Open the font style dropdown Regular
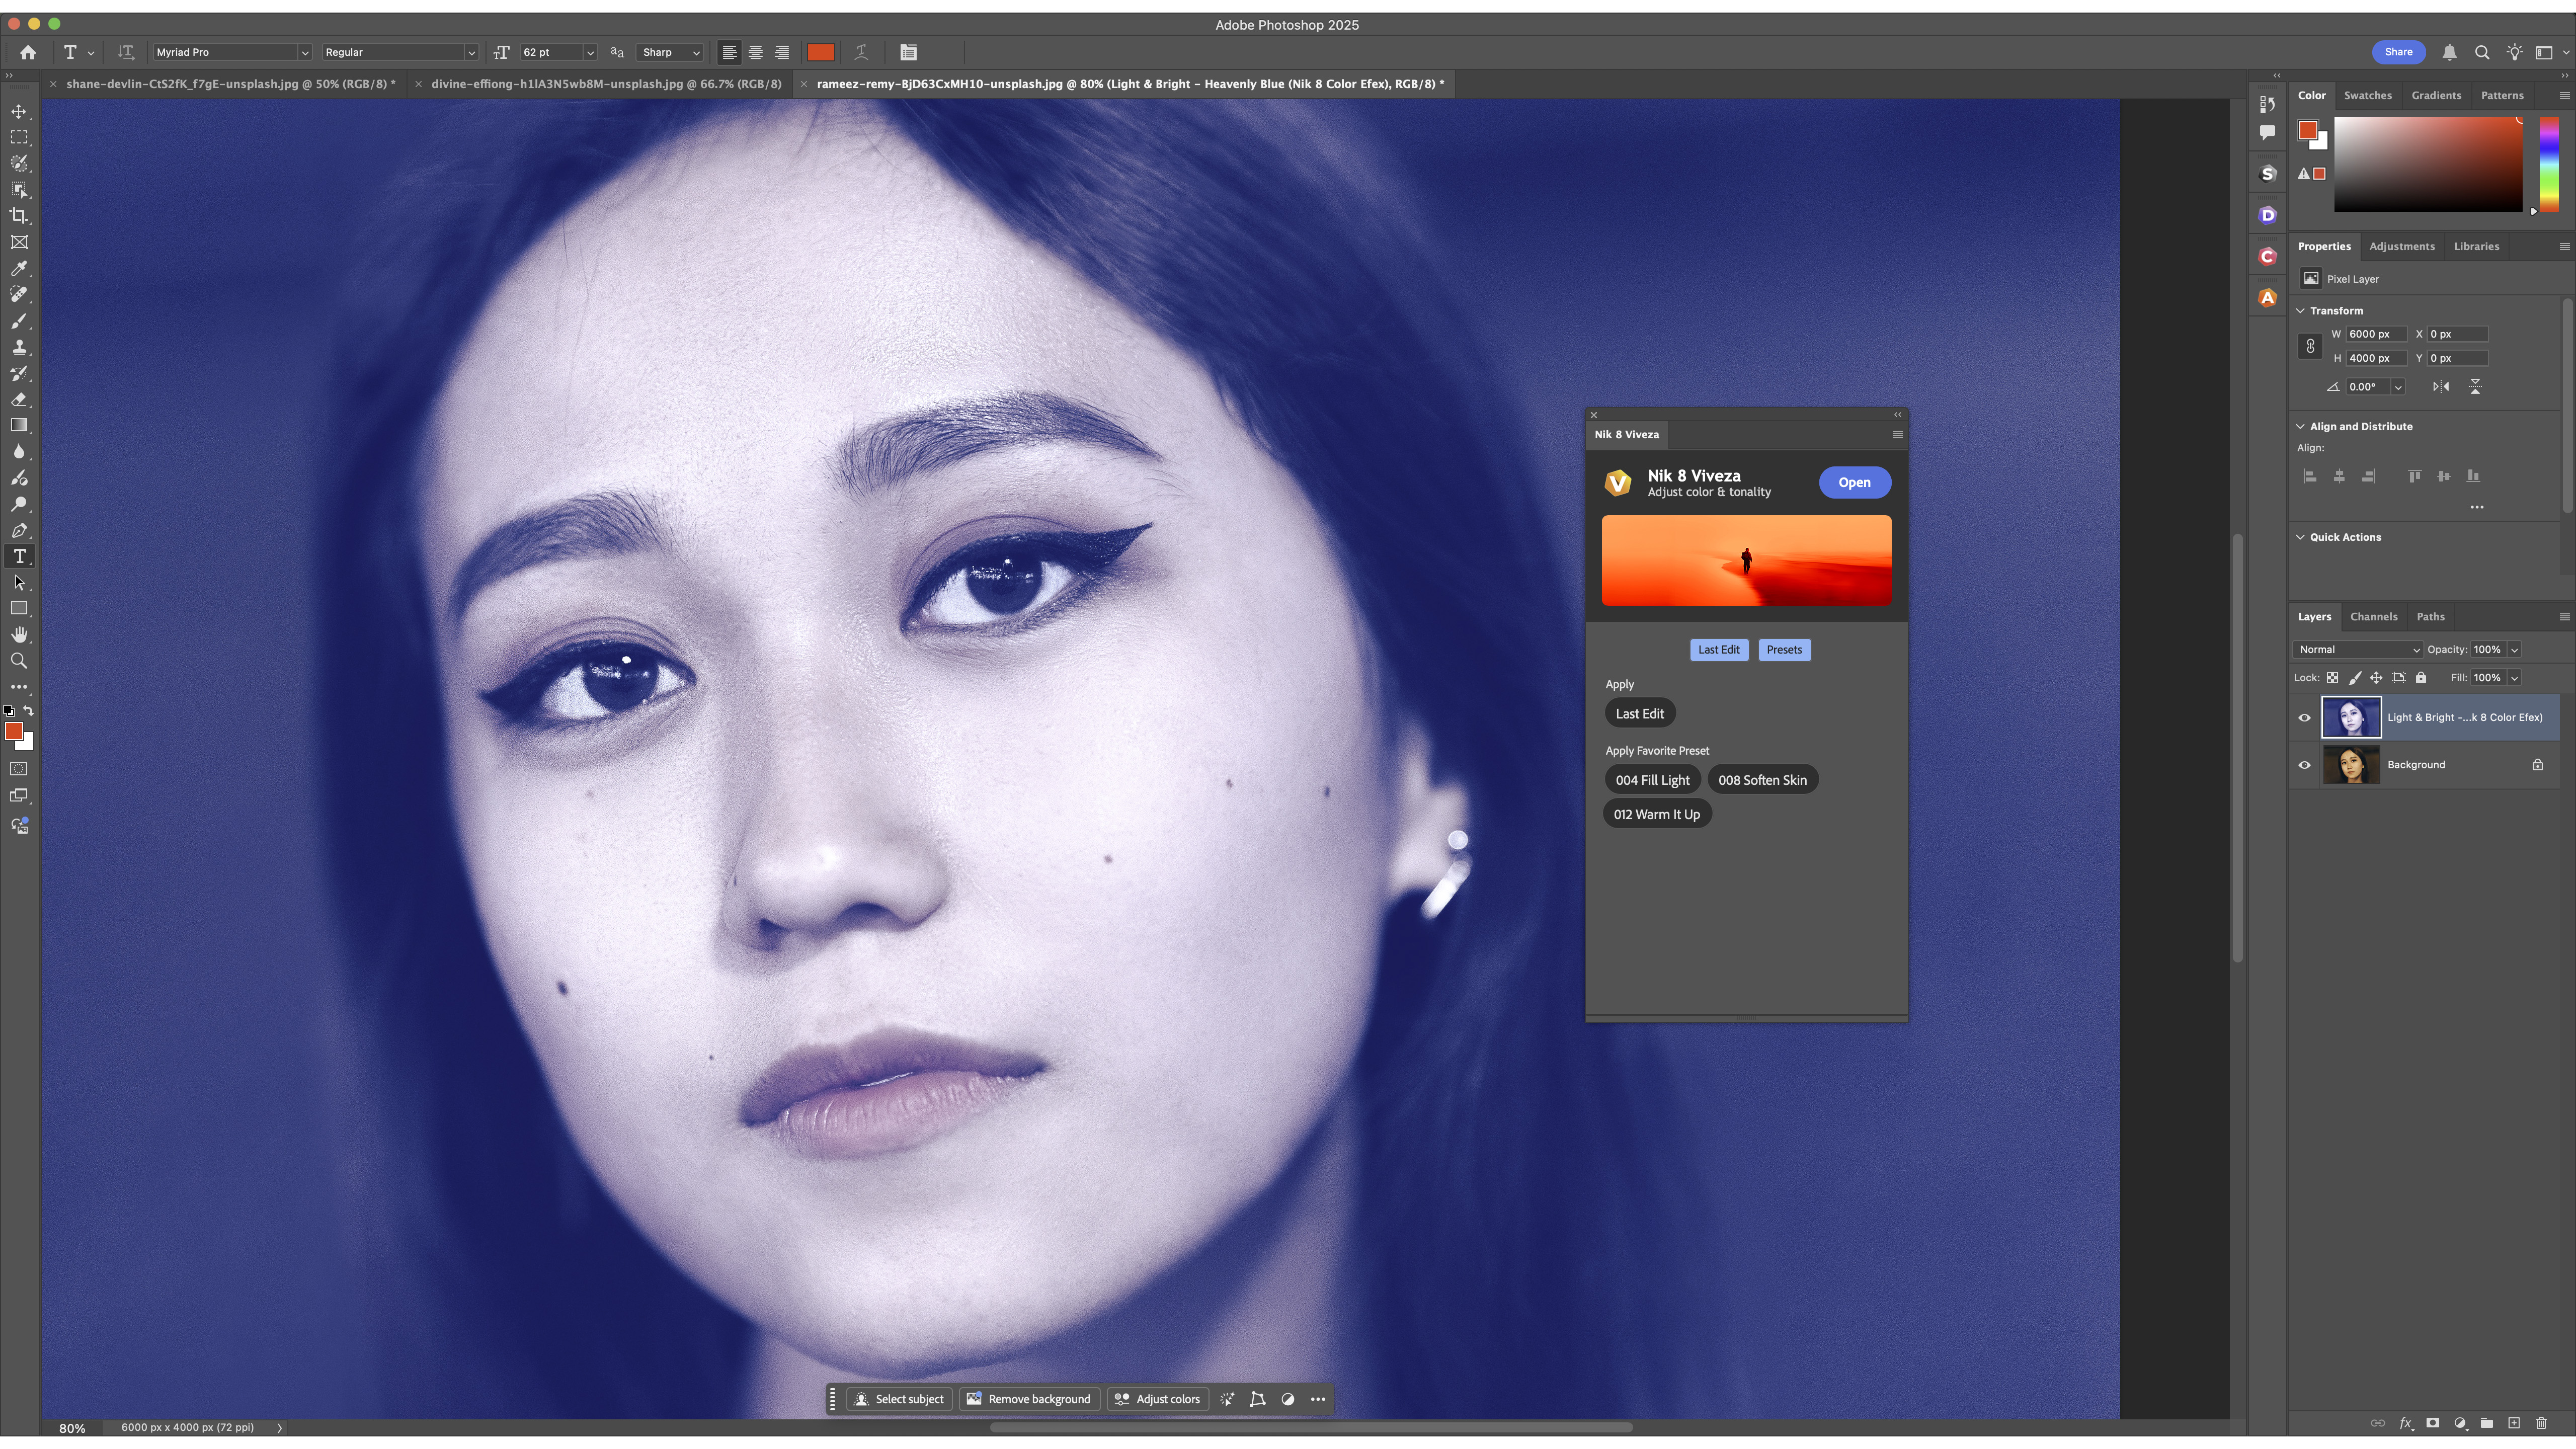Viewport: 2576px width, 1449px height. pos(400,52)
